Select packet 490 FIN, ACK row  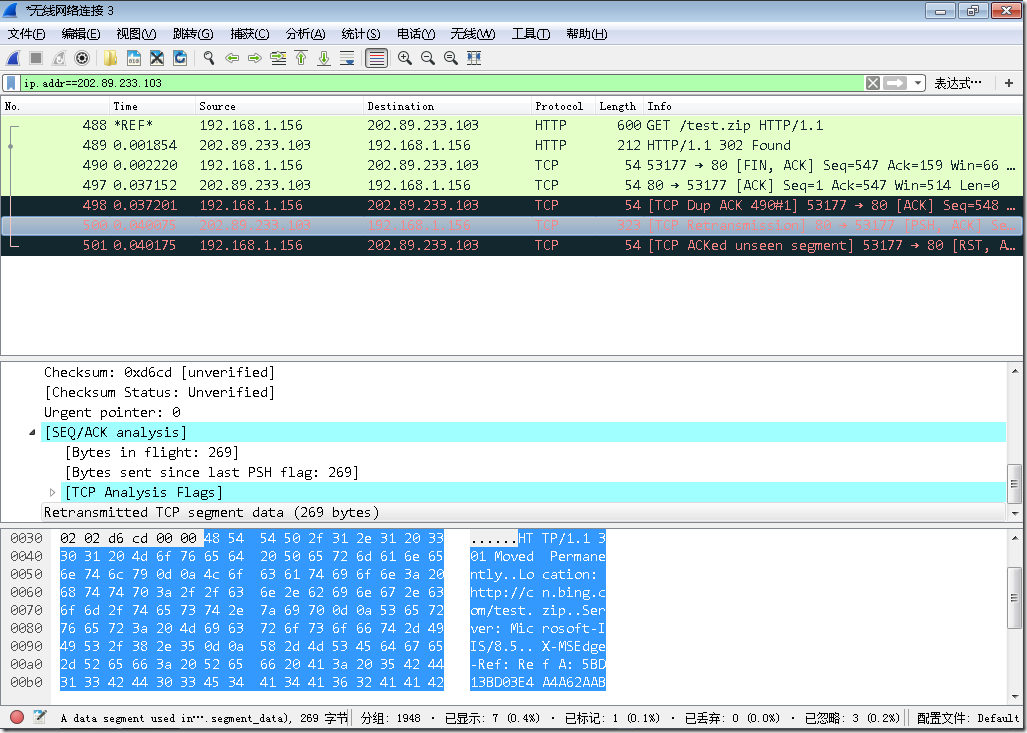click(512, 165)
